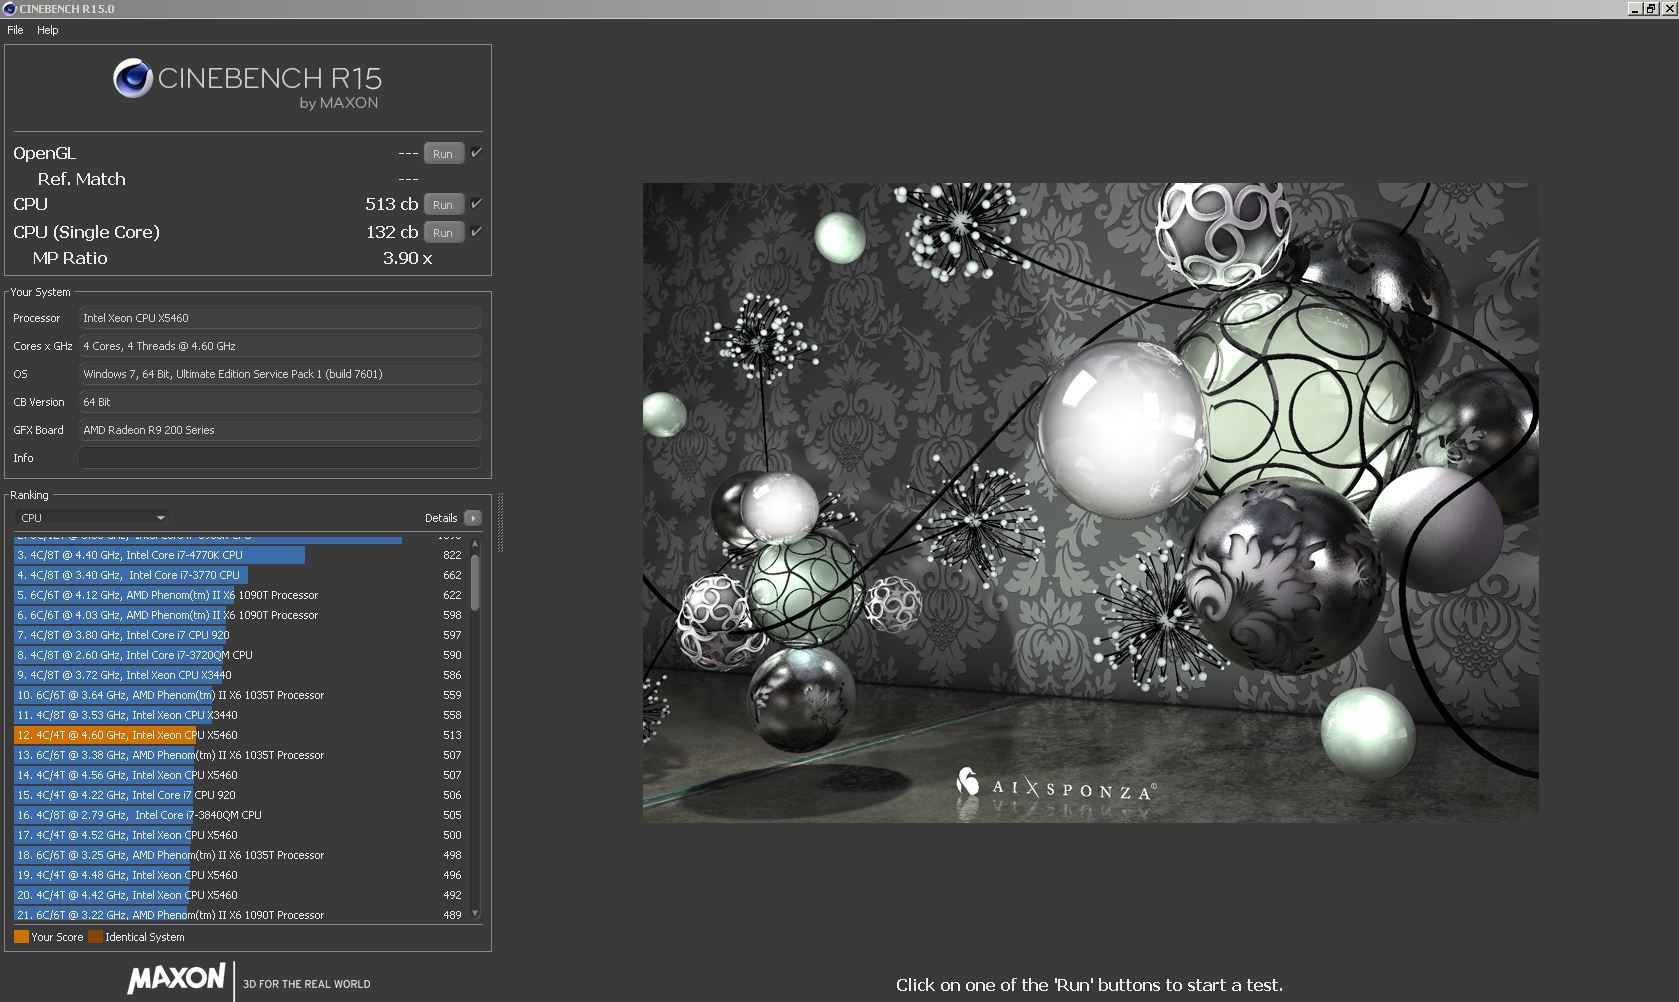Select ranking row 5, Phenom II X6 1090T at 4.12 GHz
The height and width of the screenshot is (1002, 1679).
pos(240,595)
